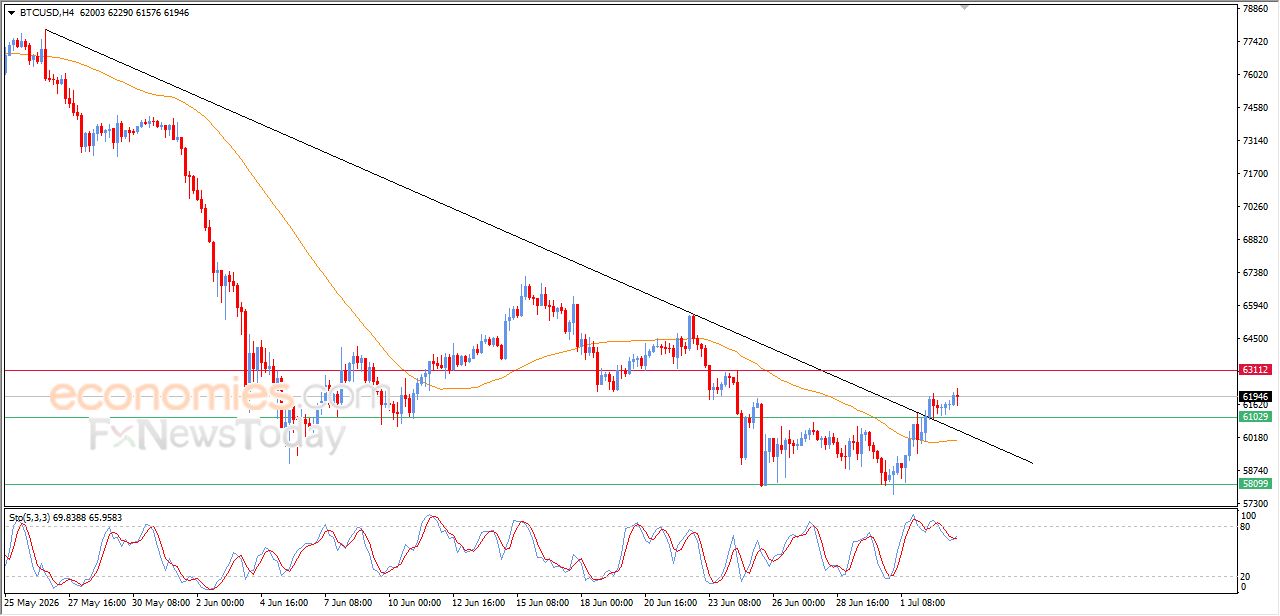Select the black 61946 current price tag
This screenshot has height=616, width=1280.
[x=1255, y=397]
